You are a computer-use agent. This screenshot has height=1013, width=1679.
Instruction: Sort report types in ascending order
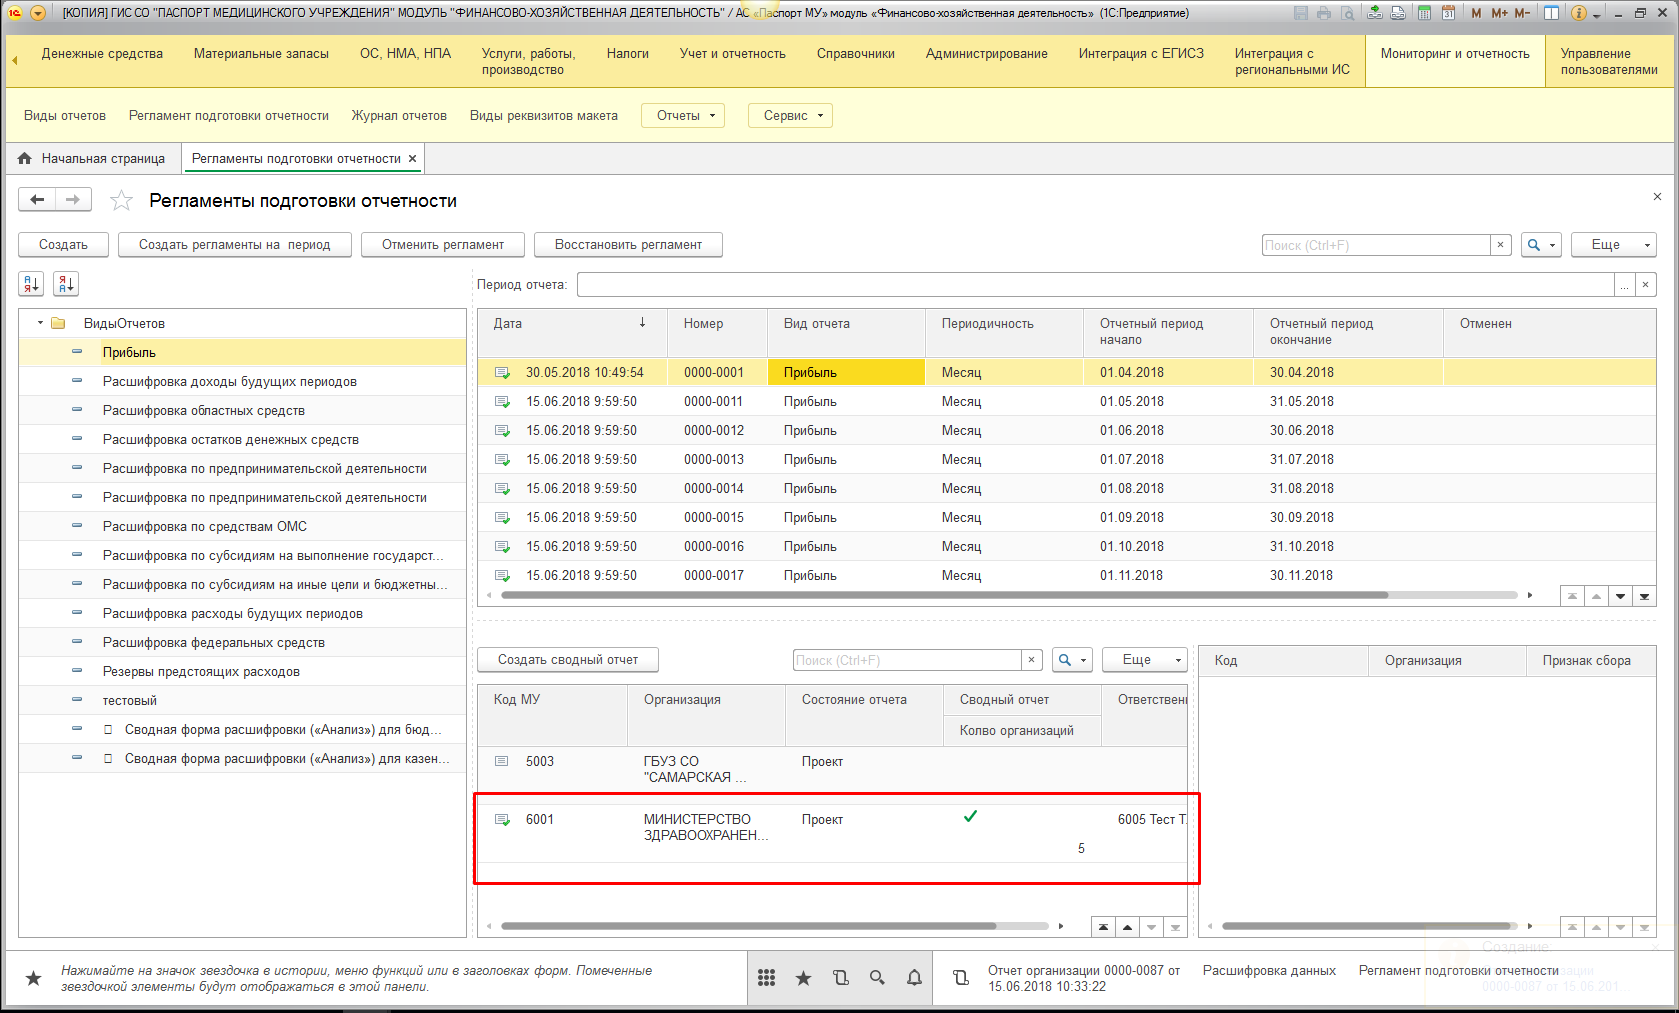point(31,284)
